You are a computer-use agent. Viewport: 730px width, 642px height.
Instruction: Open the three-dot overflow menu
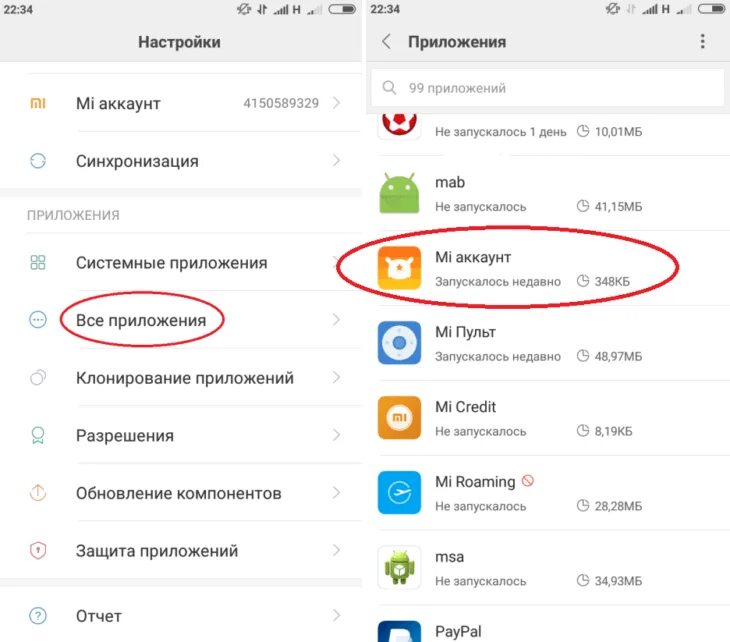point(703,41)
